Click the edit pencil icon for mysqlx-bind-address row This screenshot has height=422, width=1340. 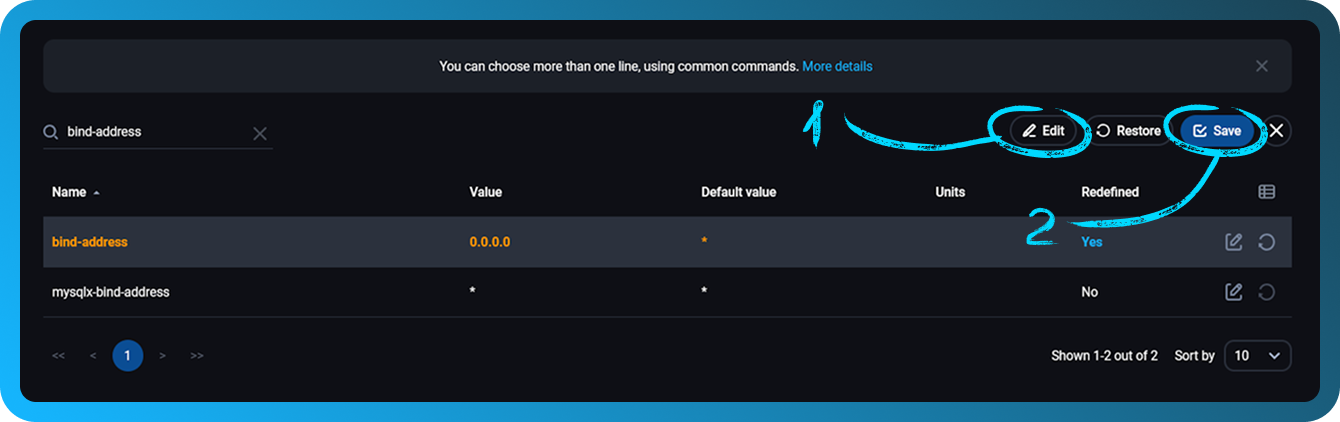click(1234, 292)
